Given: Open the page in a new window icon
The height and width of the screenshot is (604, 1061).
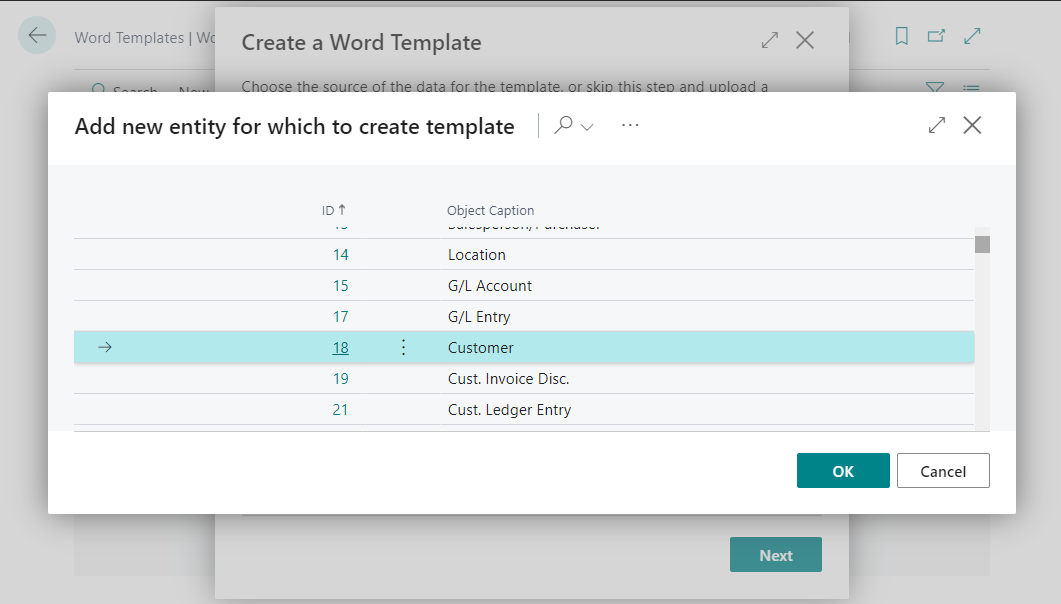Looking at the screenshot, I should pyautogui.click(x=936, y=35).
